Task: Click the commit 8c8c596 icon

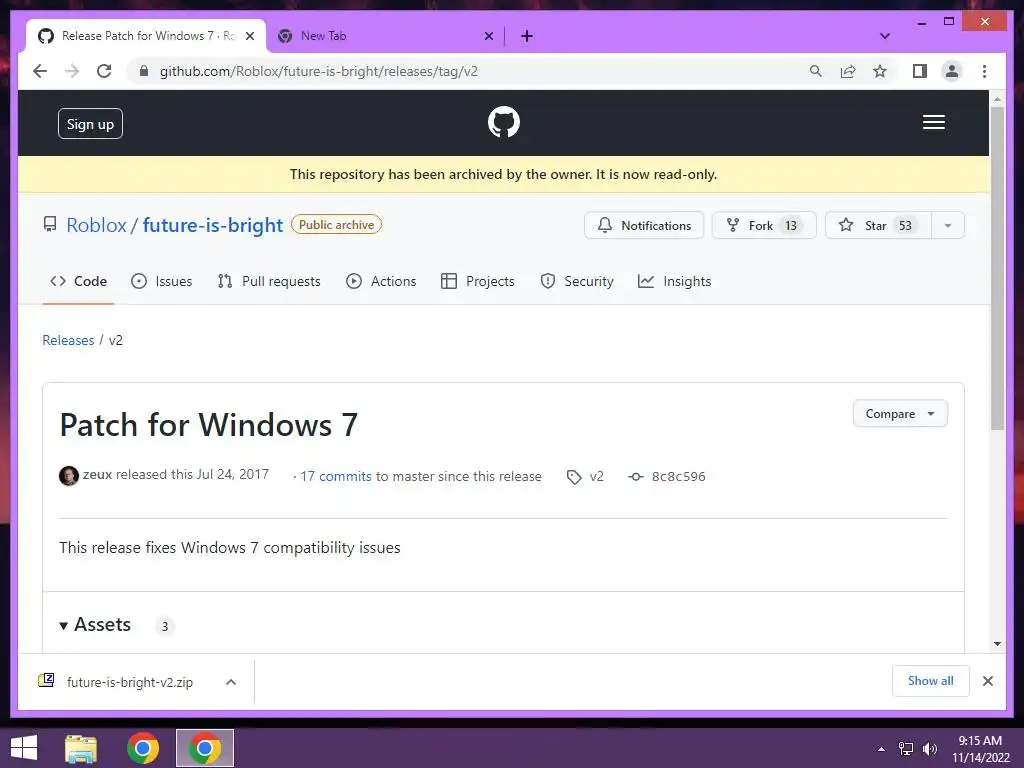Action: 635,477
